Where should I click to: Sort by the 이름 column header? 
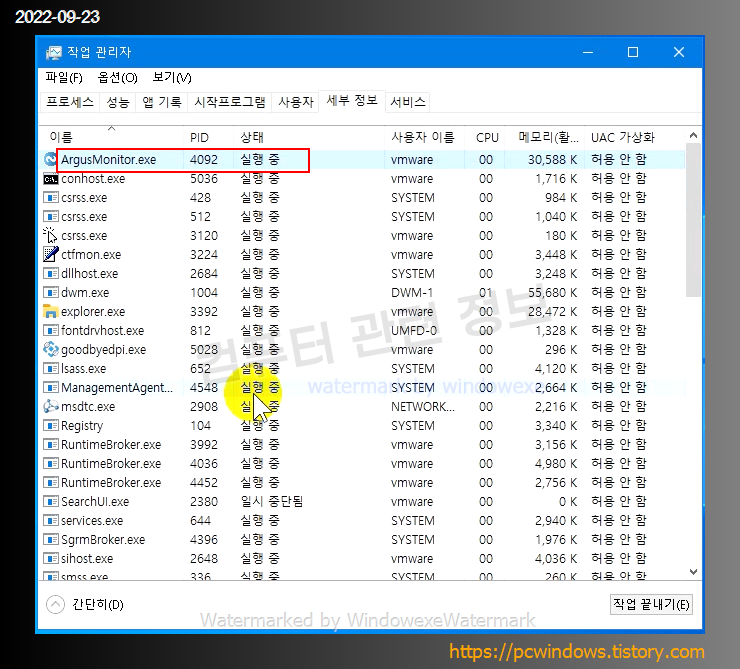pos(111,137)
